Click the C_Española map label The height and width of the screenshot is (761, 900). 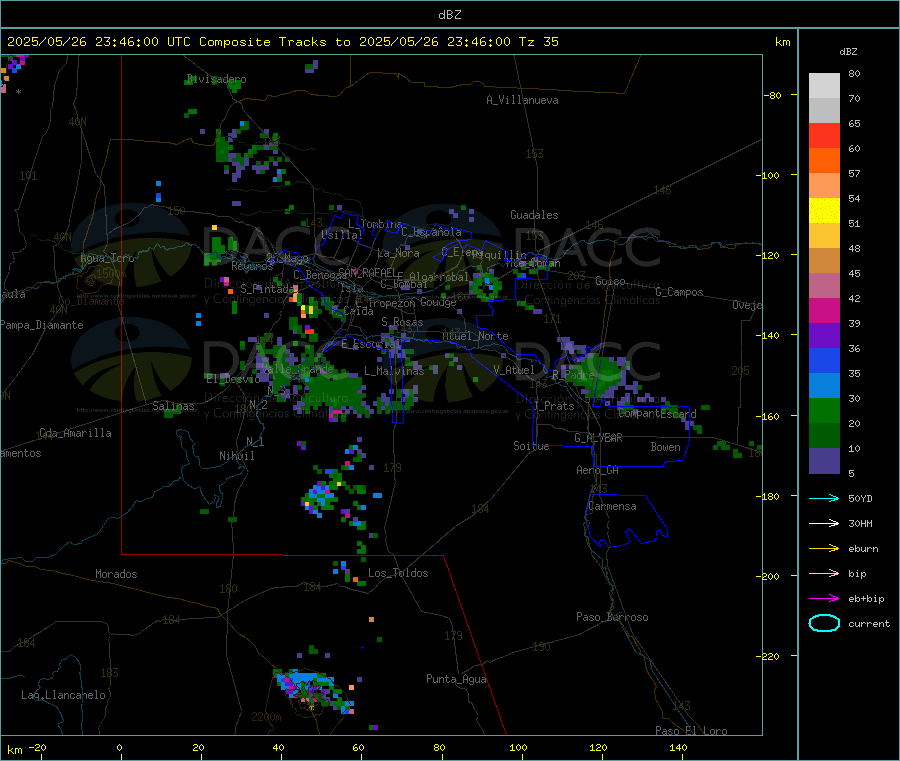pos(431,232)
